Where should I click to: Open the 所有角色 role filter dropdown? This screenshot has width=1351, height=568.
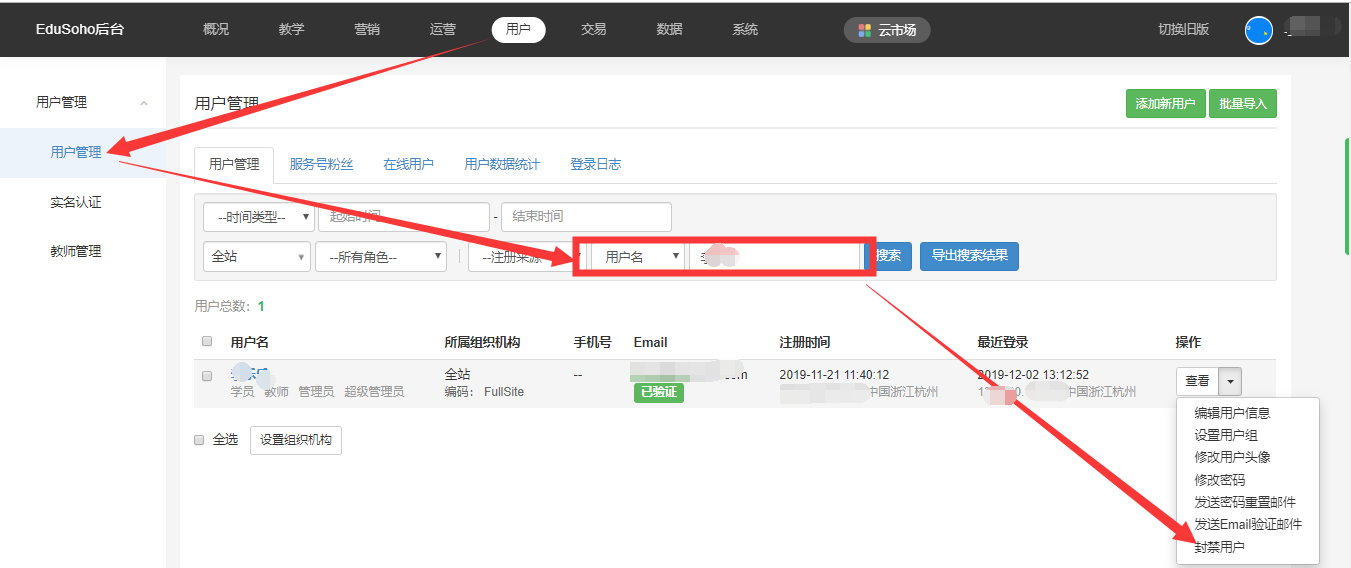click(x=380, y=257)
